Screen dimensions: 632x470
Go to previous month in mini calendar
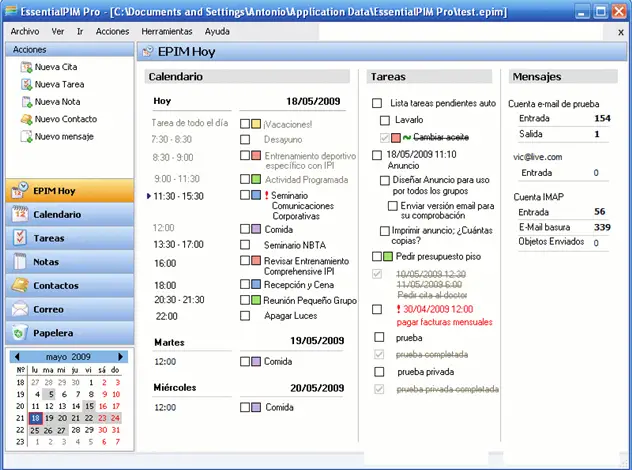[17, 357]
